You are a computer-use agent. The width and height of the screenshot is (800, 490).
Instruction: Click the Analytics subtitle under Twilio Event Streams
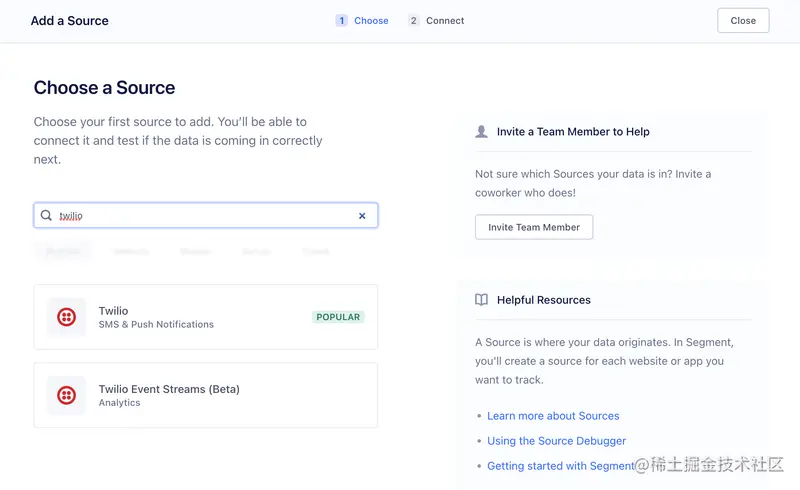(x=119, y=403)
